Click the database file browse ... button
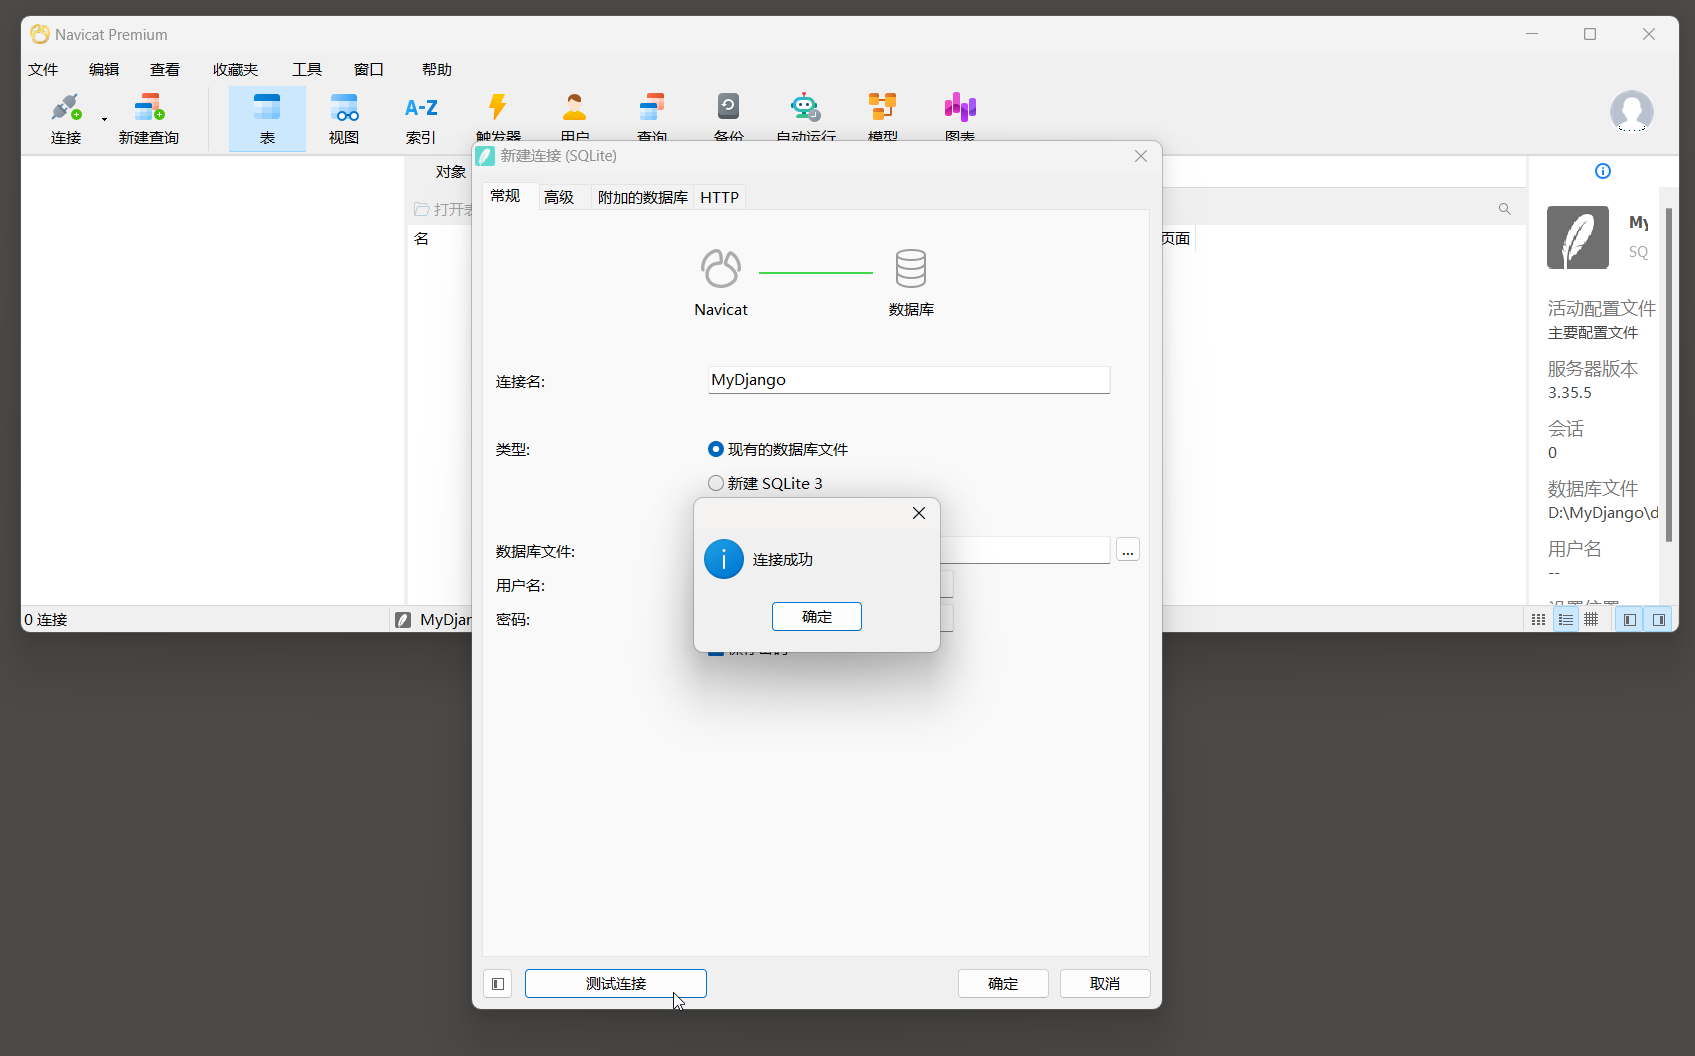The height and width of the screenshot is (1056, 1695). coord(1128,550)
